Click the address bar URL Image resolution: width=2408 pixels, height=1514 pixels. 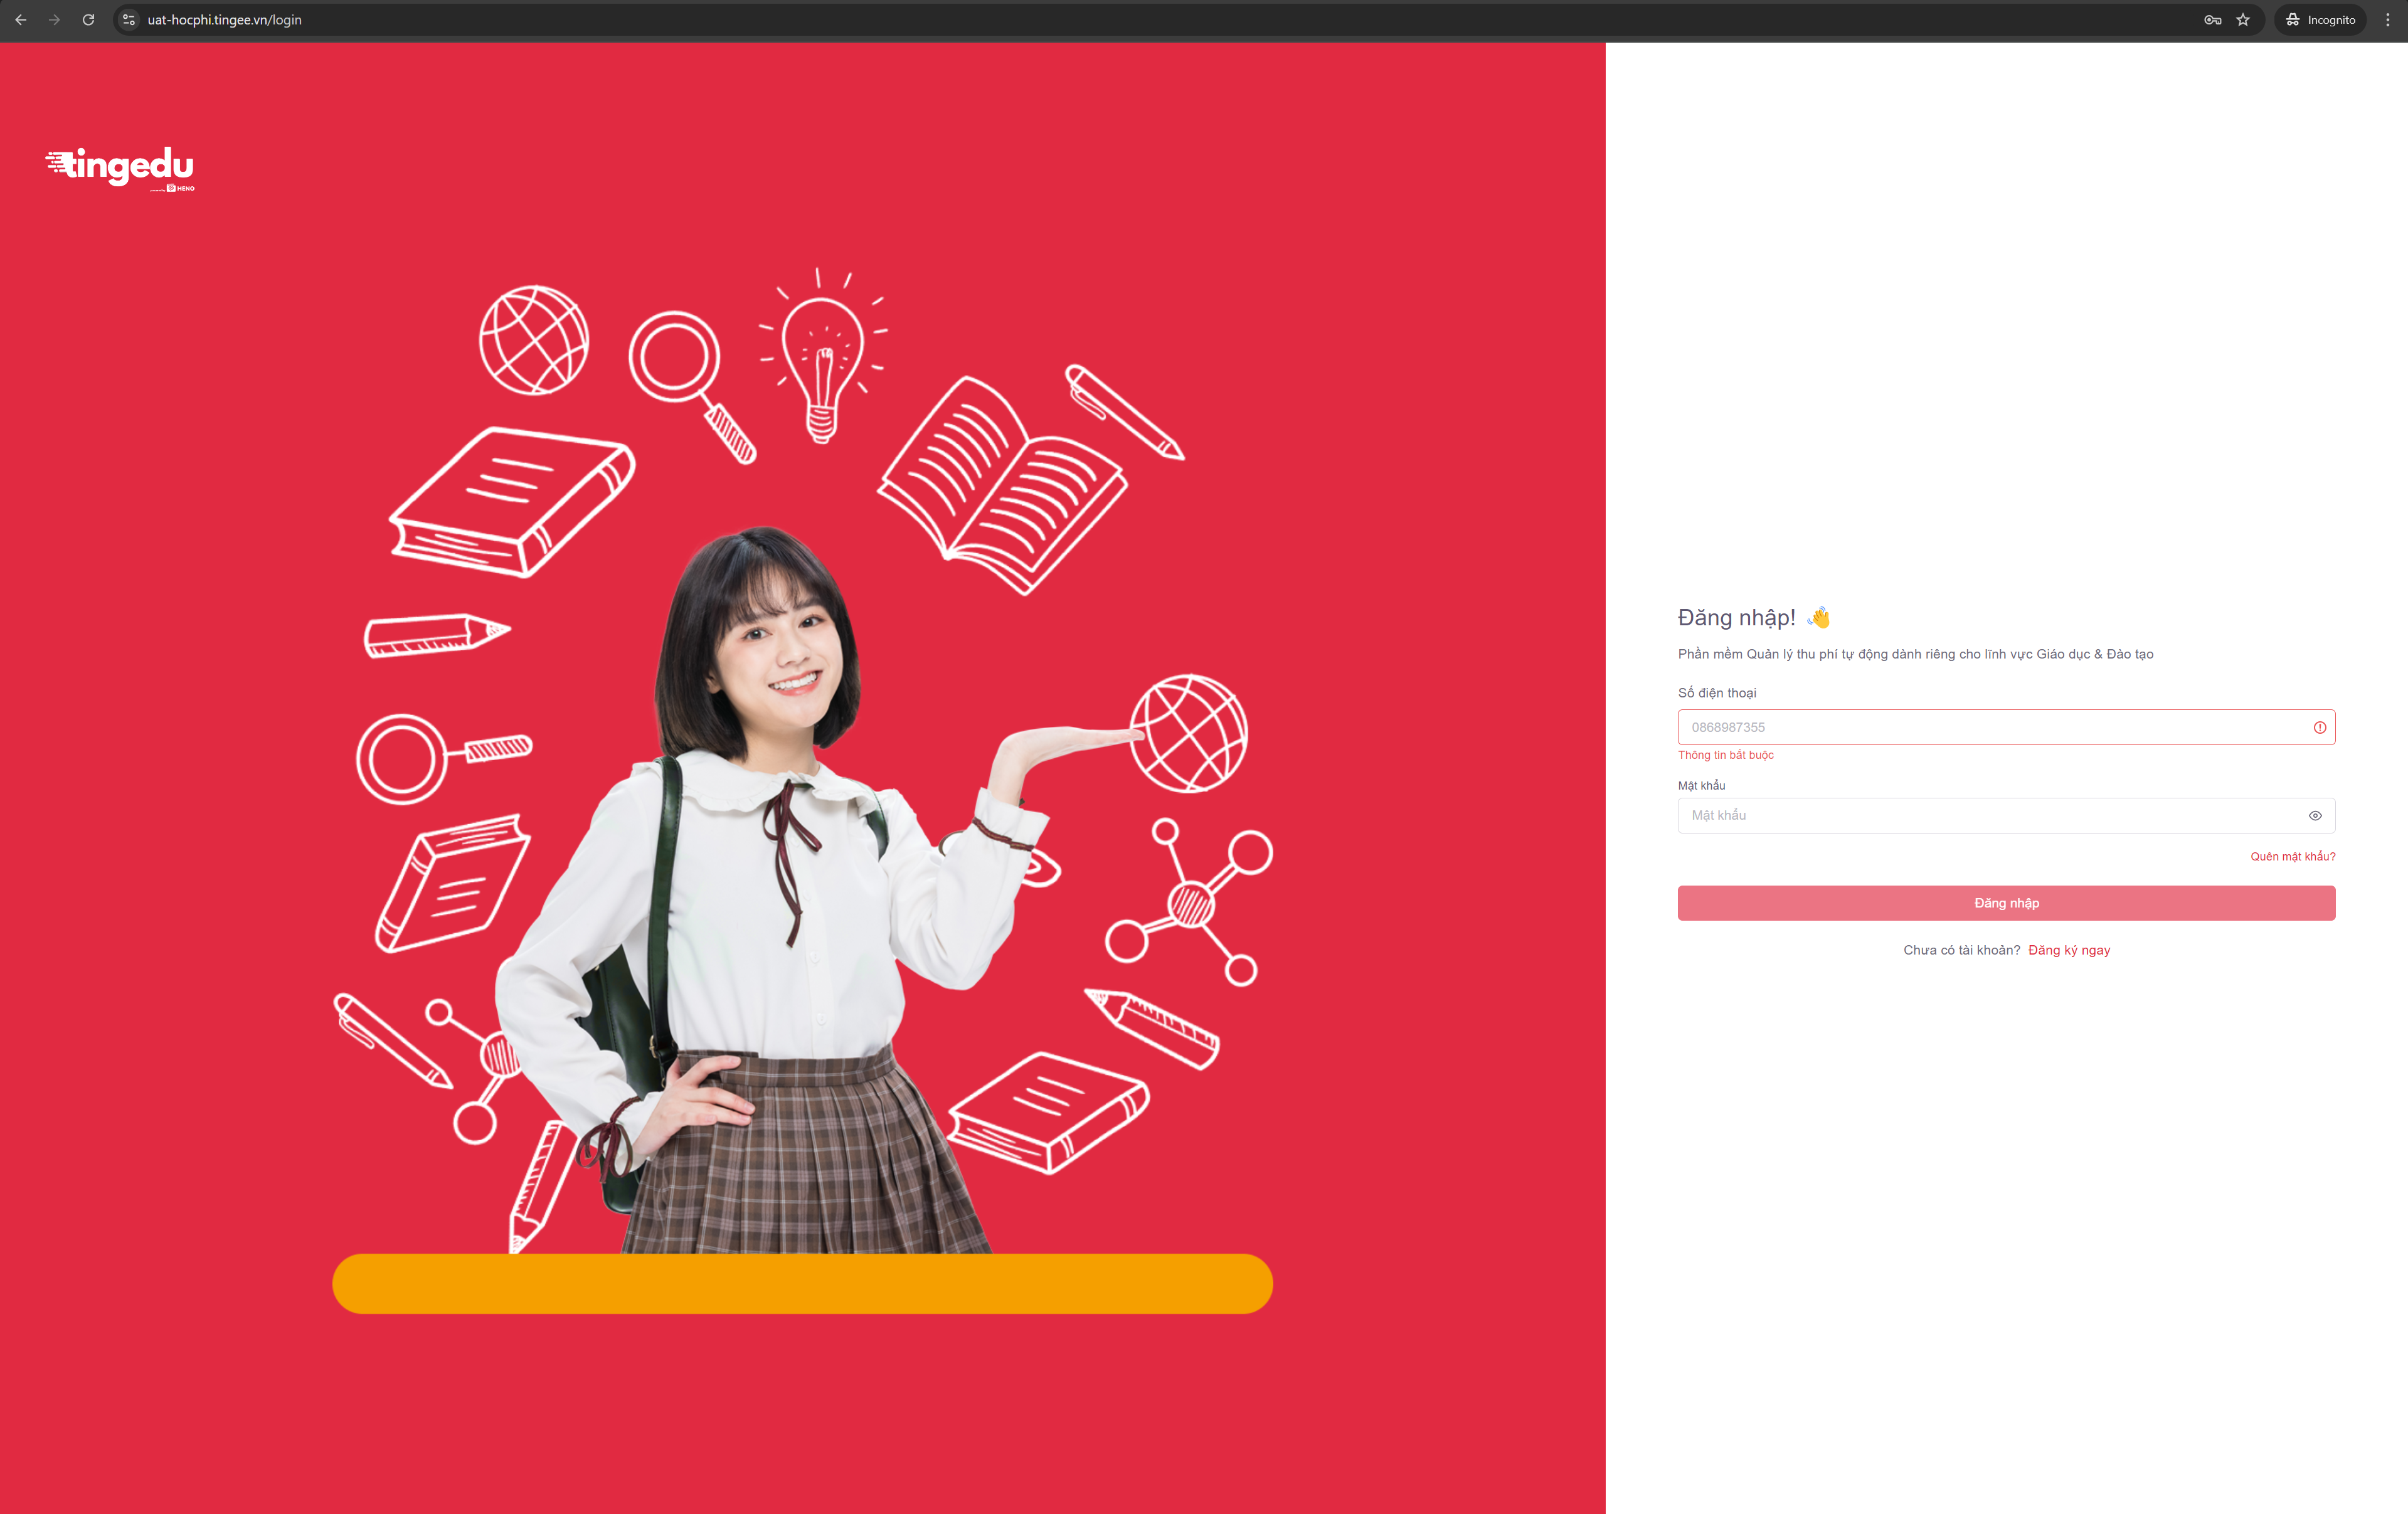tap(225, 20)
